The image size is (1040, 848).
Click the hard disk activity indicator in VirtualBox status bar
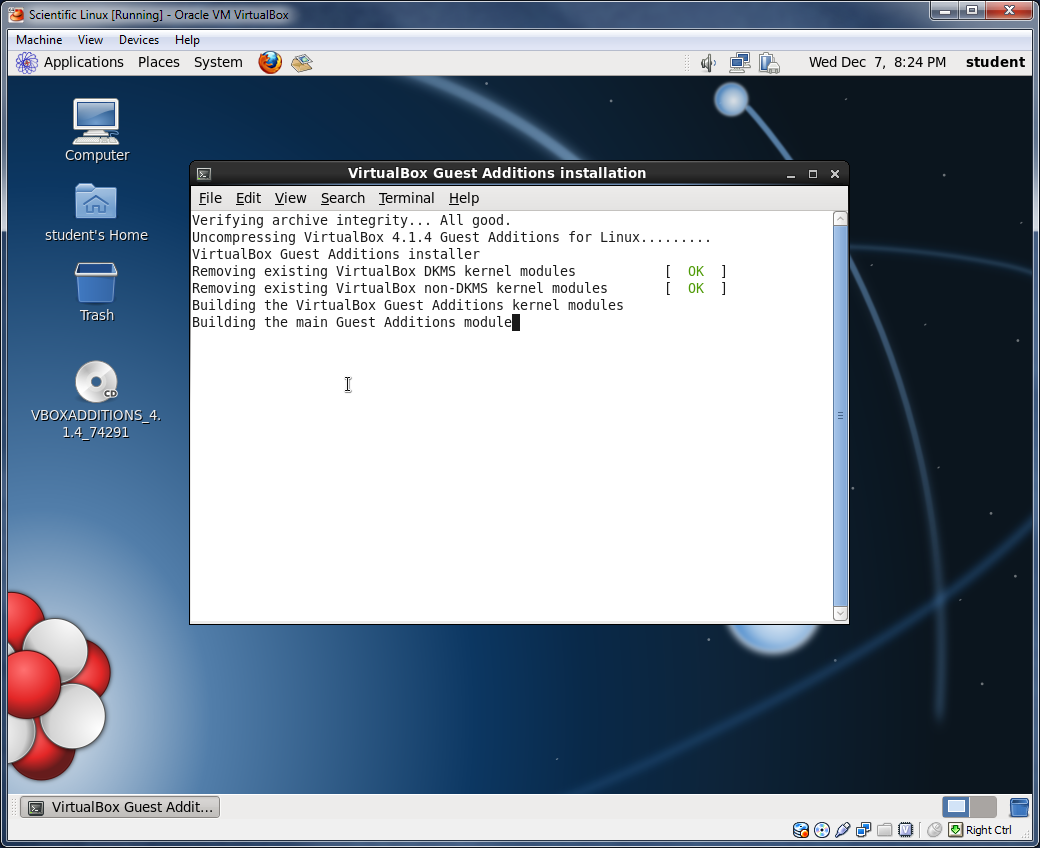[801, 829]
